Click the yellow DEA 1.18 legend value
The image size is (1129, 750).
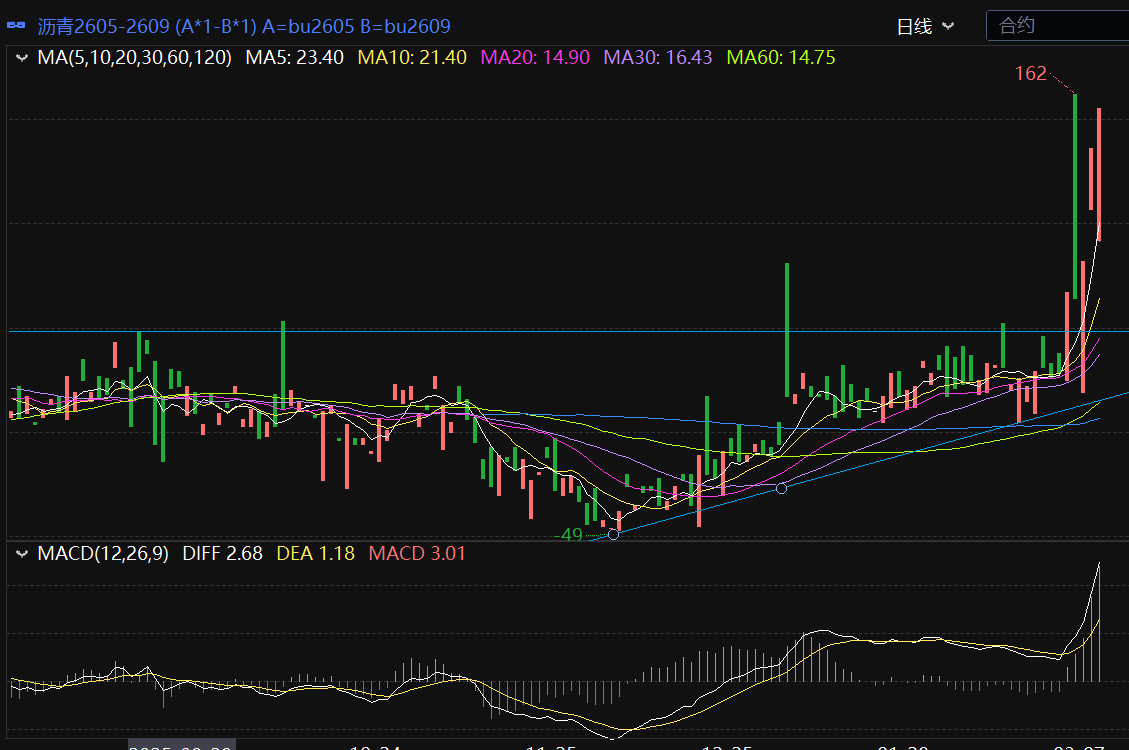315,553
